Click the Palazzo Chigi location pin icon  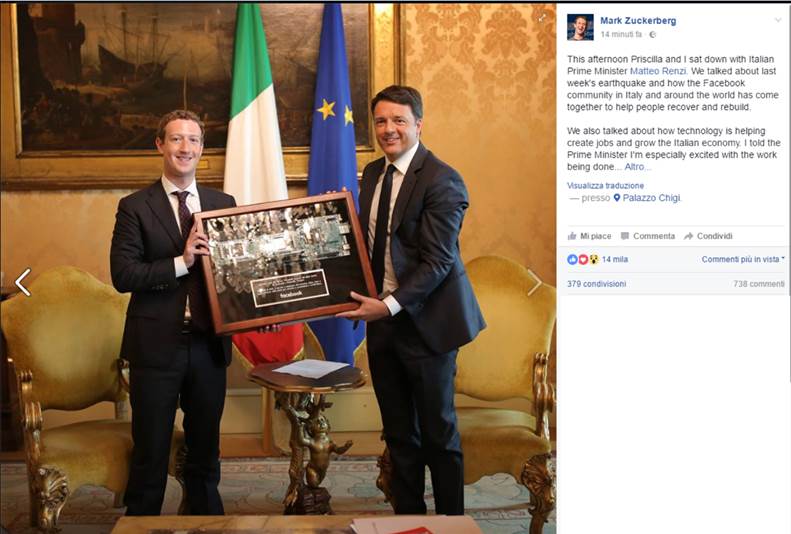[616, 198]
